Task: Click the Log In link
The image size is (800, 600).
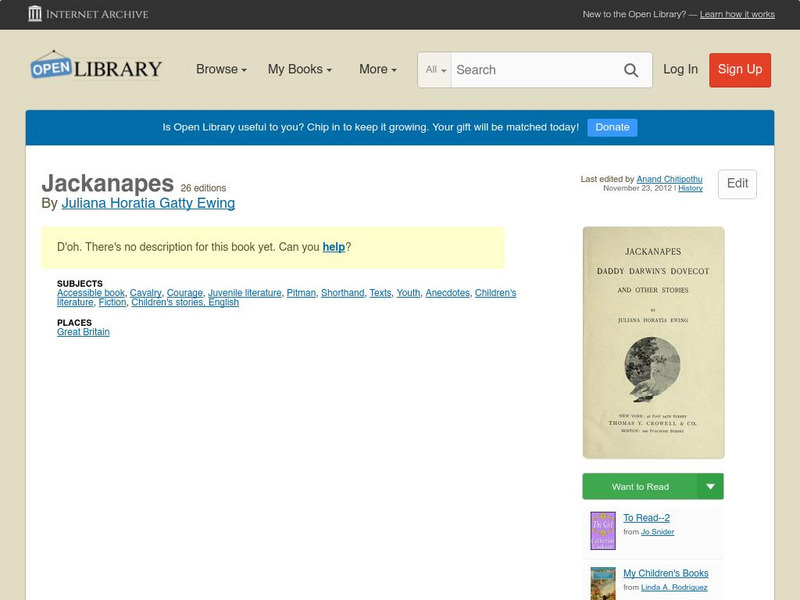Action: (679, 70)
